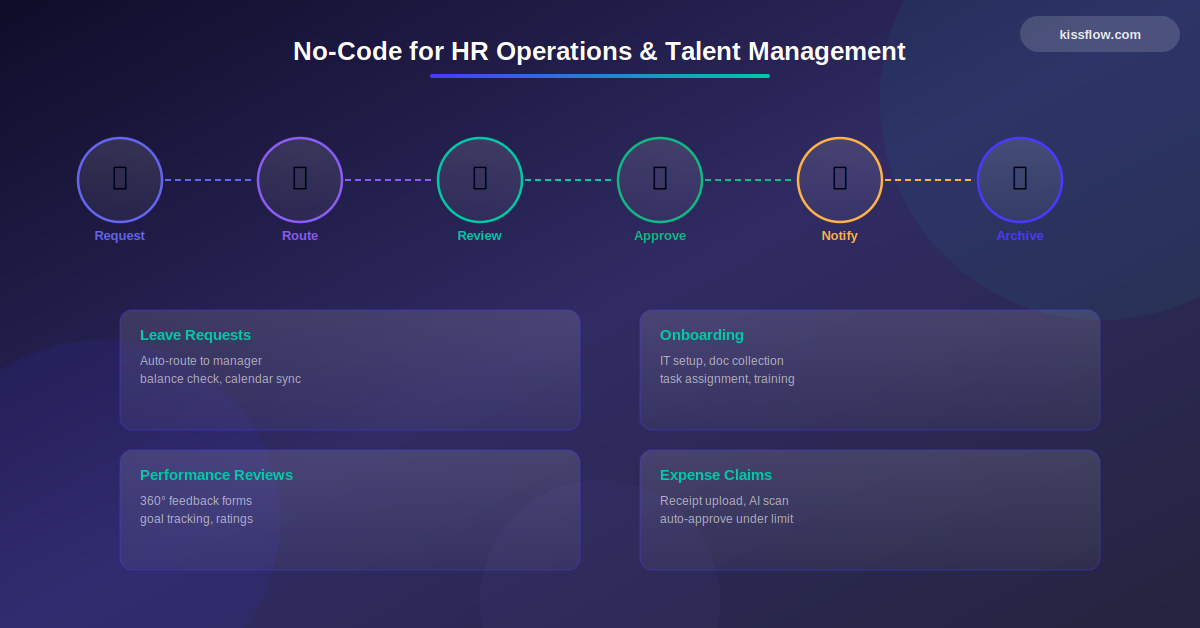
Task: Select the Leave Requests card
Action: [350, 370]
